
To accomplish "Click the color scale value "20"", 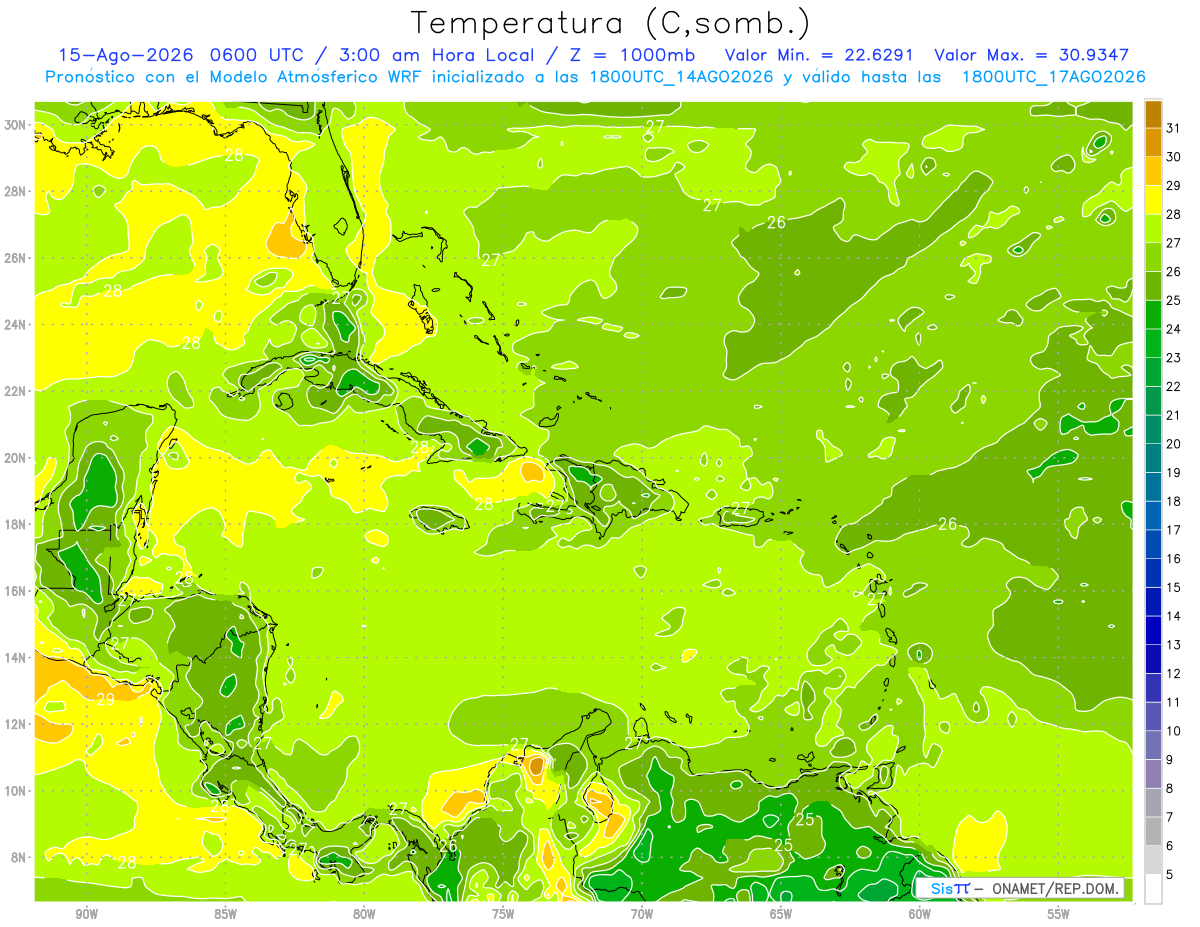I will pos(1174,444).
